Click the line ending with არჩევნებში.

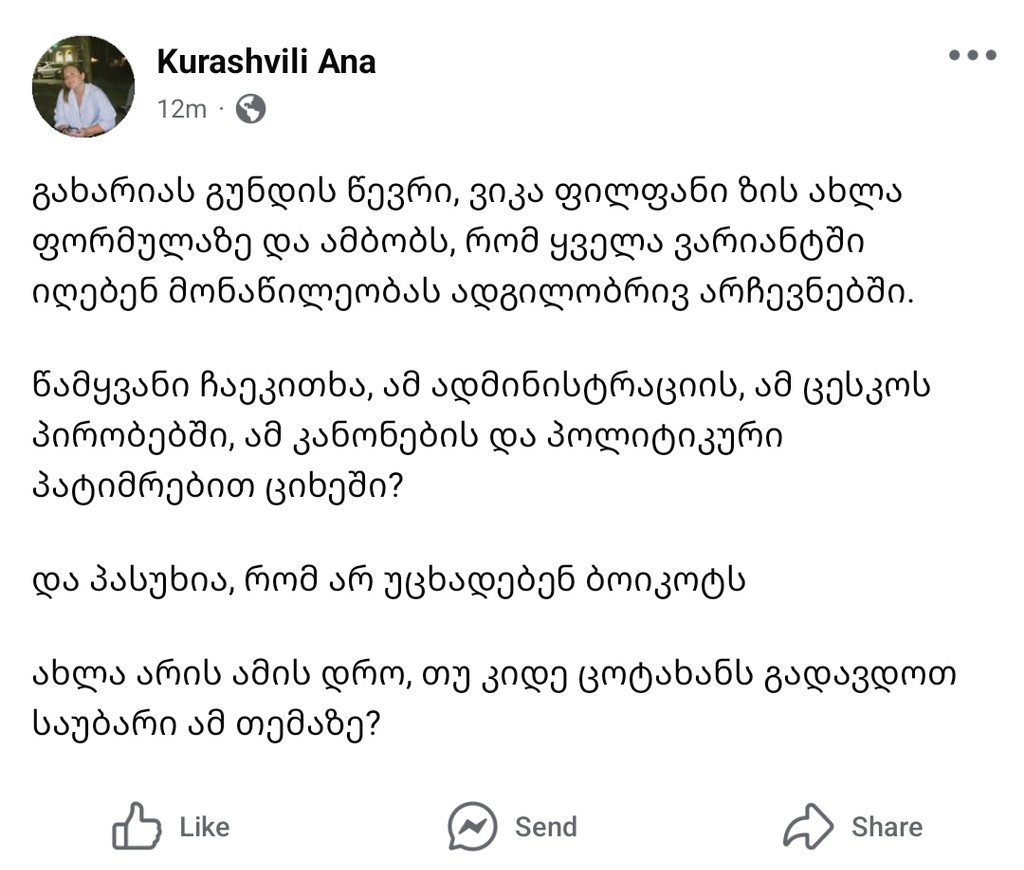(x=473, y=293)
